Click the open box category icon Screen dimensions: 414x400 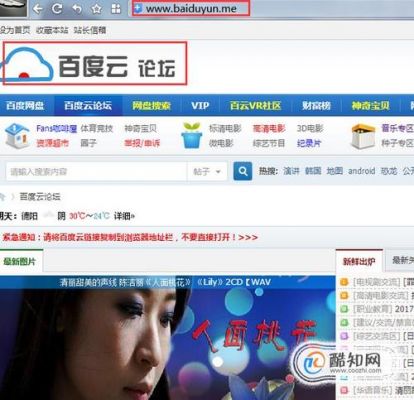tap(363, 136)
